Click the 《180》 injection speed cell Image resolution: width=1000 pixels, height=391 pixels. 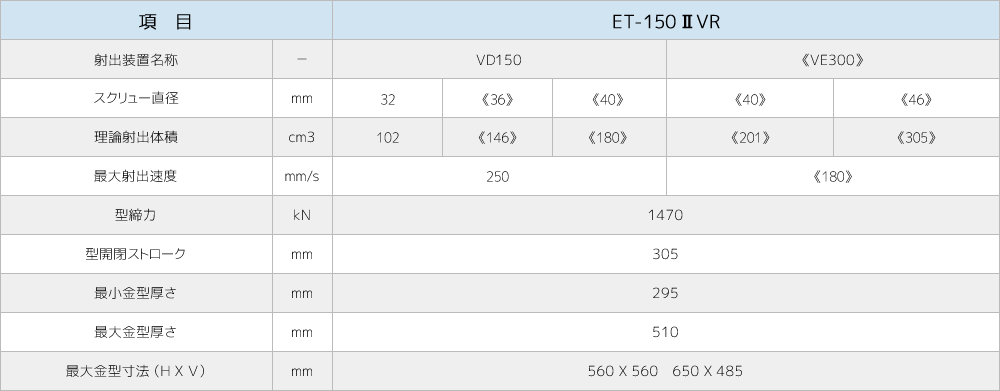coord(833,177)
